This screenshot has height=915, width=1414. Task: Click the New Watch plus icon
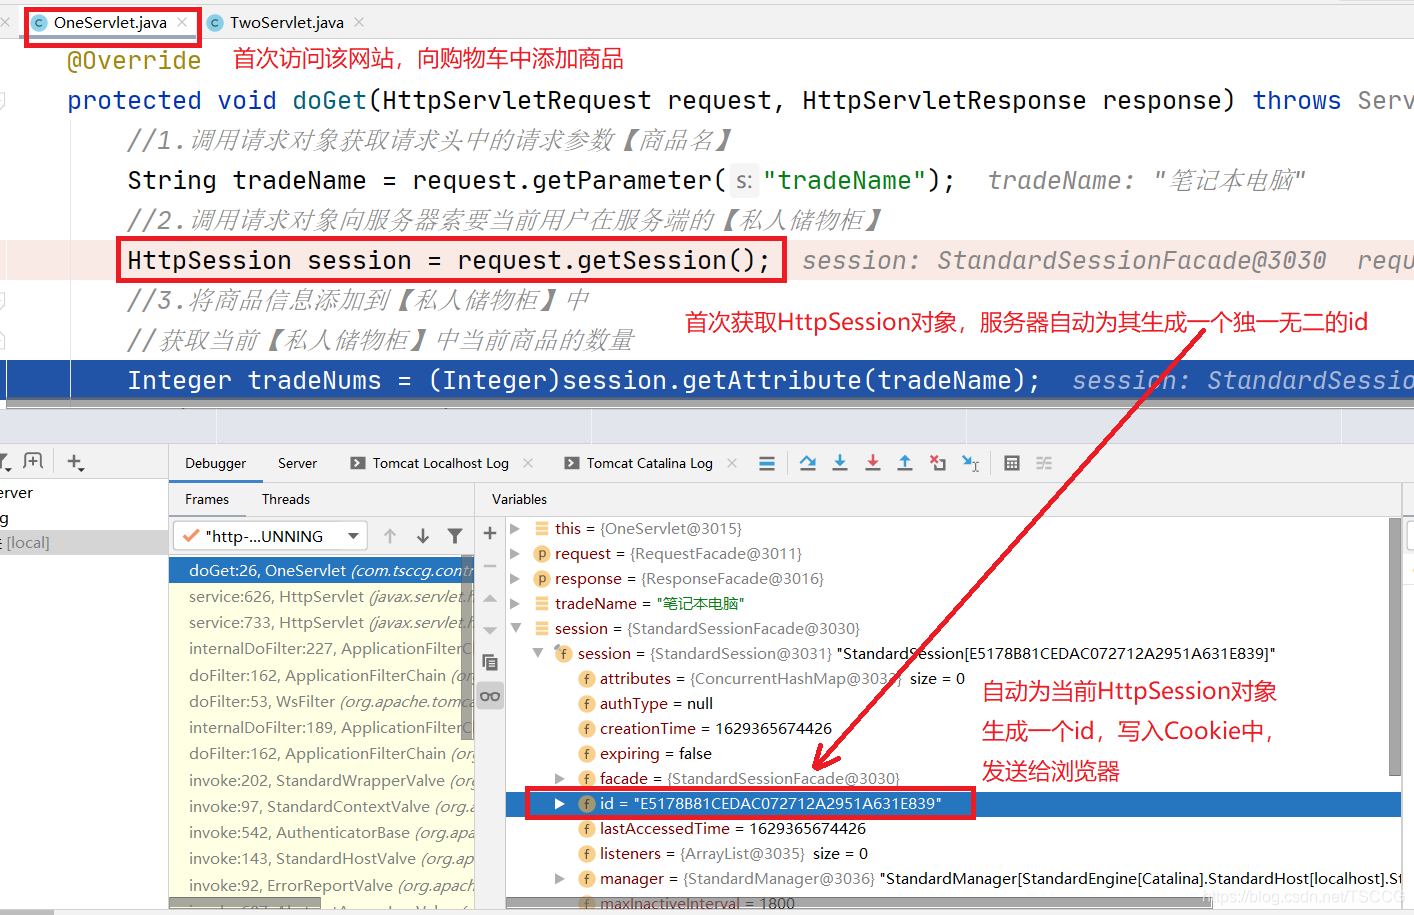pyautogui.click(x=490, y=533)
